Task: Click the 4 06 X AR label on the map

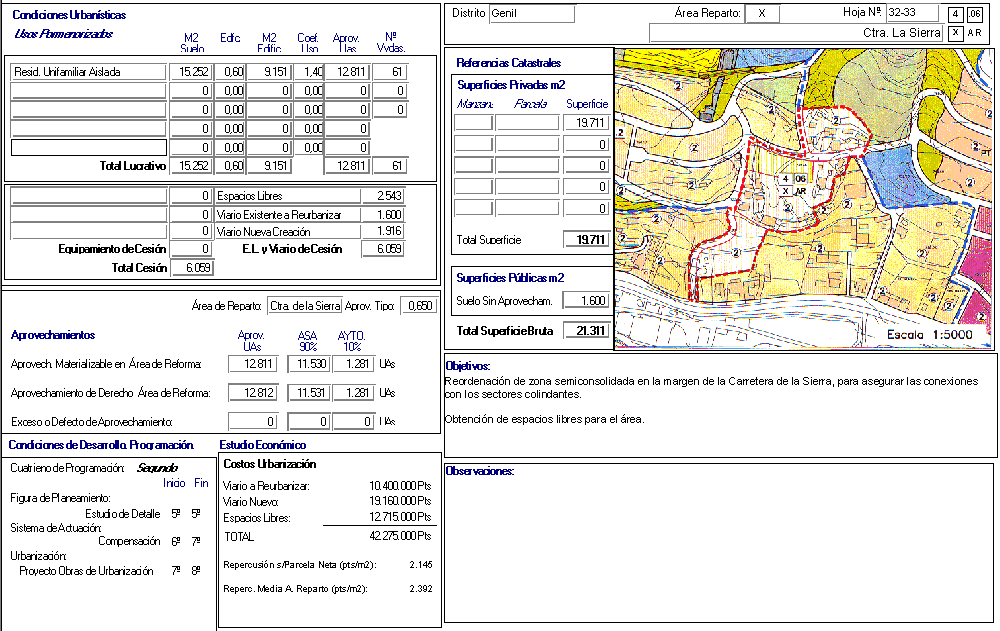Action: click(793, 185)
